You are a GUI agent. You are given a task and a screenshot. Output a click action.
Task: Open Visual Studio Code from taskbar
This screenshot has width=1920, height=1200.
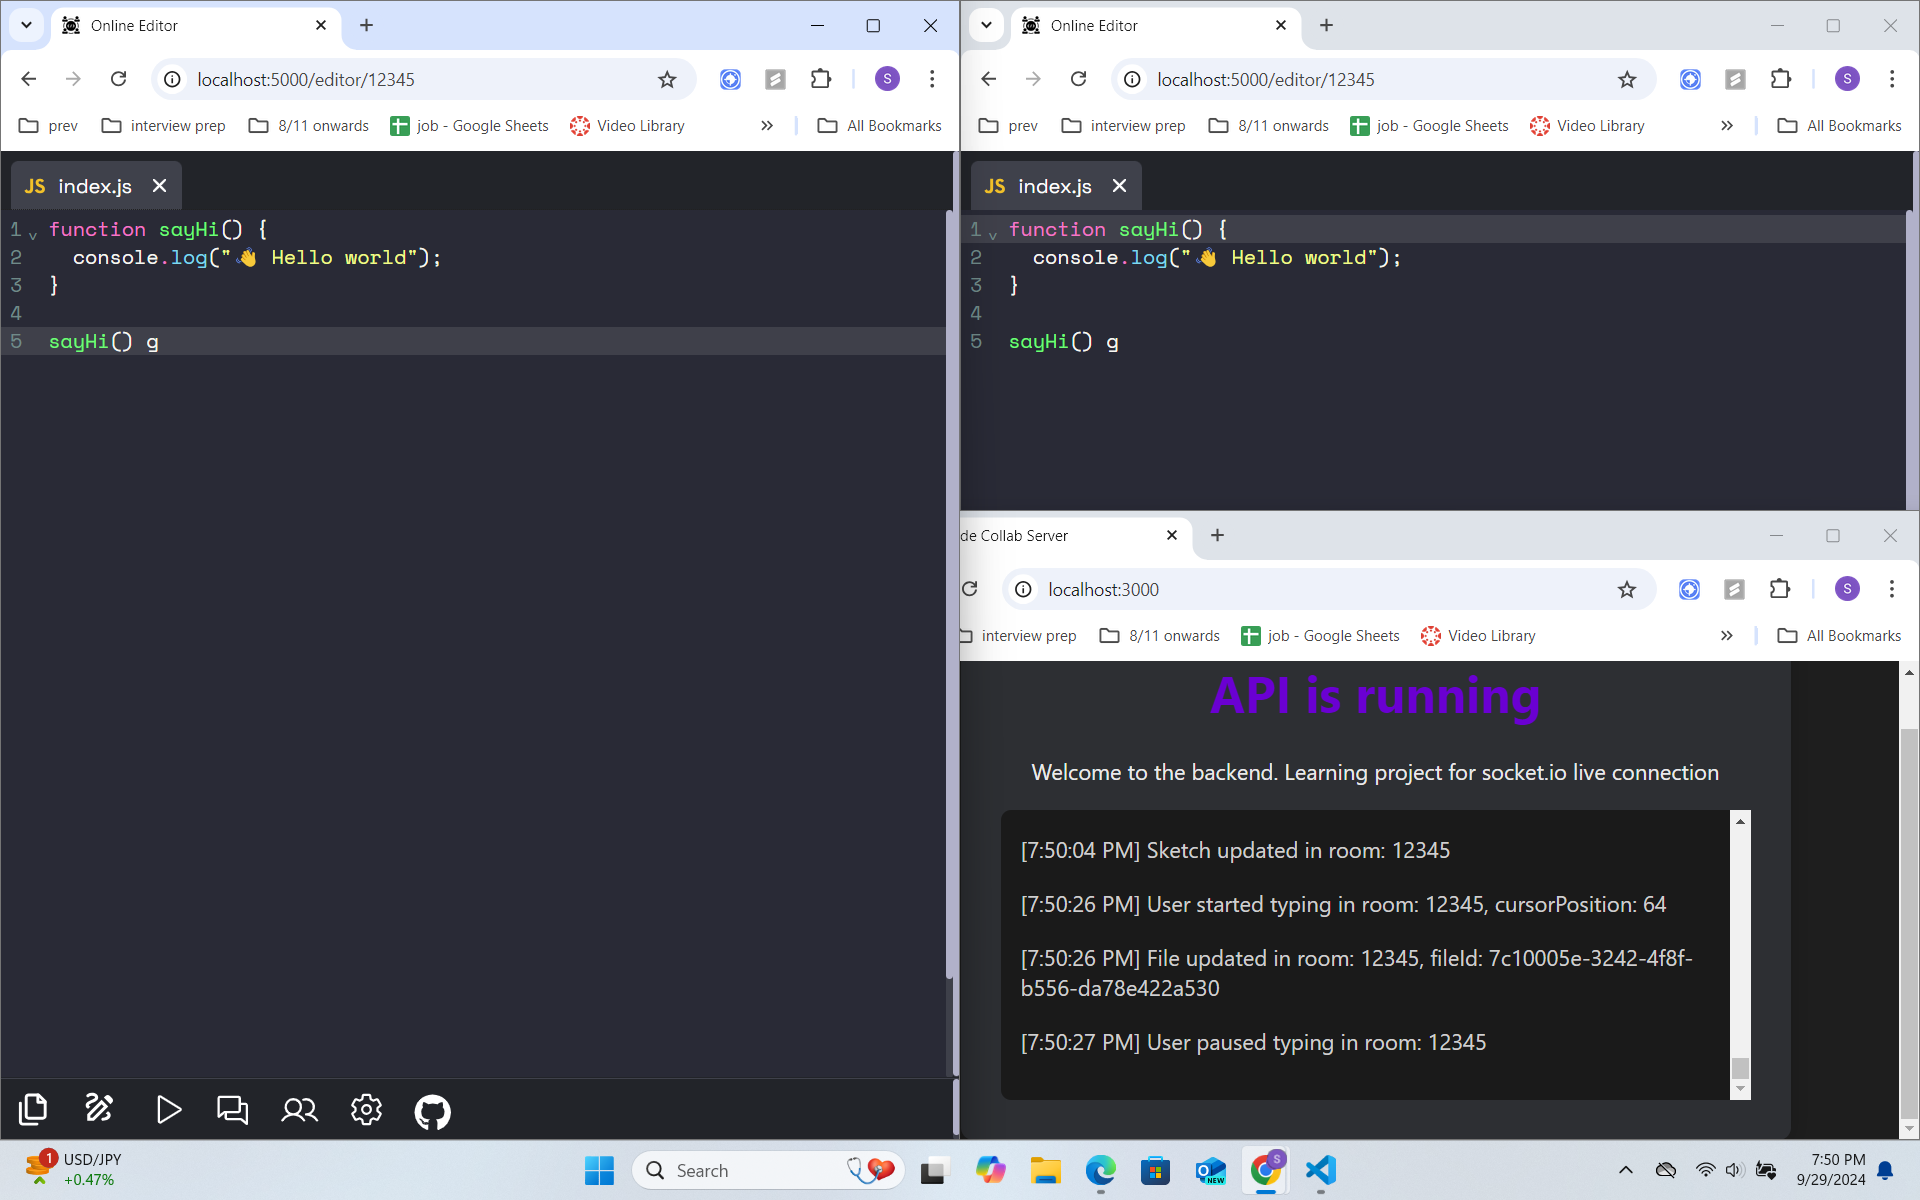click(x=1321, y=1170)
